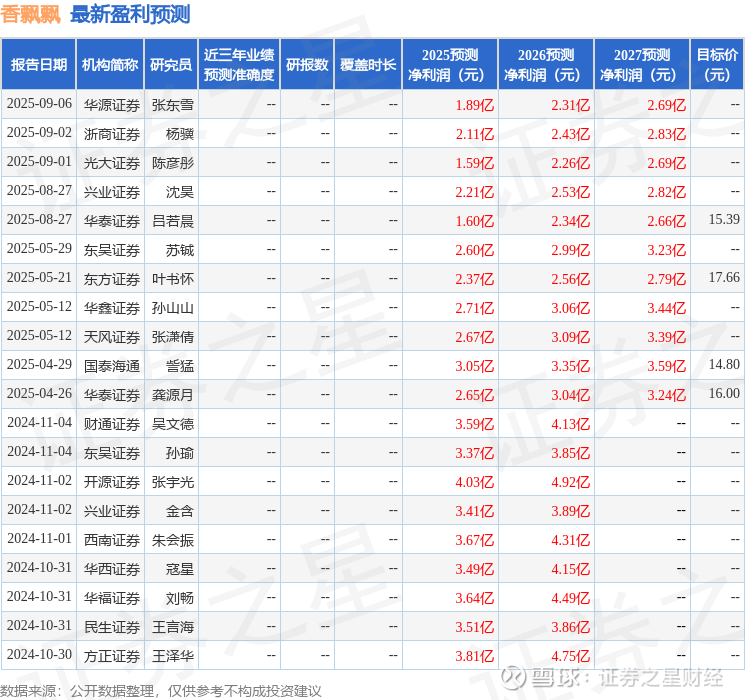Image resolution: width=745 pixels, height=700 pixels.
Task: Click analyst 孙瑜
Action: (180, 453)
